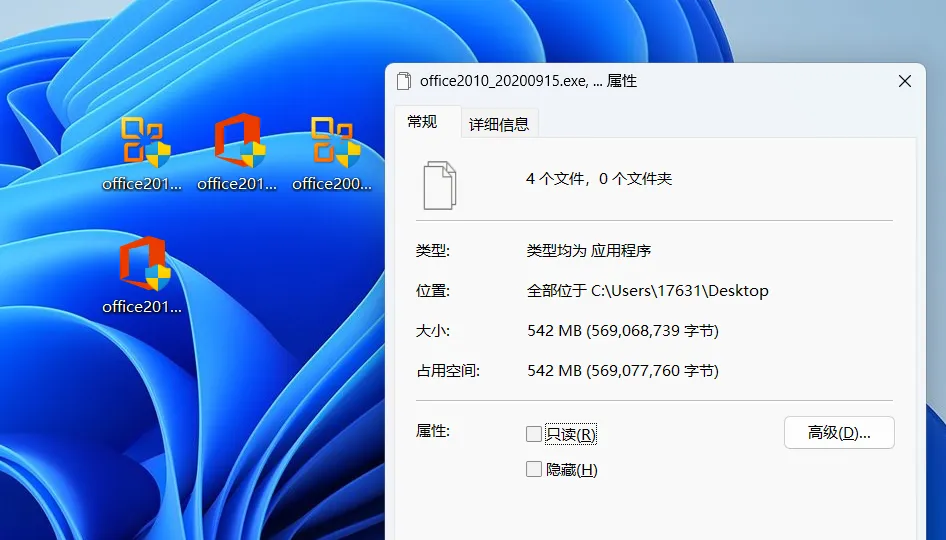Open the 高级(D)... advanced attributes button
Viewport: 946px width, 540px height.
click(x=839, y=433)
